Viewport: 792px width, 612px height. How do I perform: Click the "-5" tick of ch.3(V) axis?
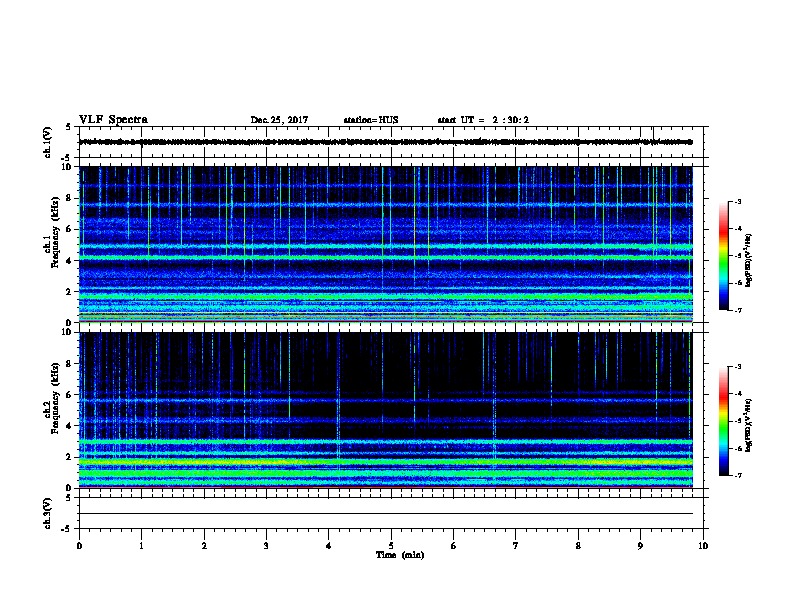(66, 529)
